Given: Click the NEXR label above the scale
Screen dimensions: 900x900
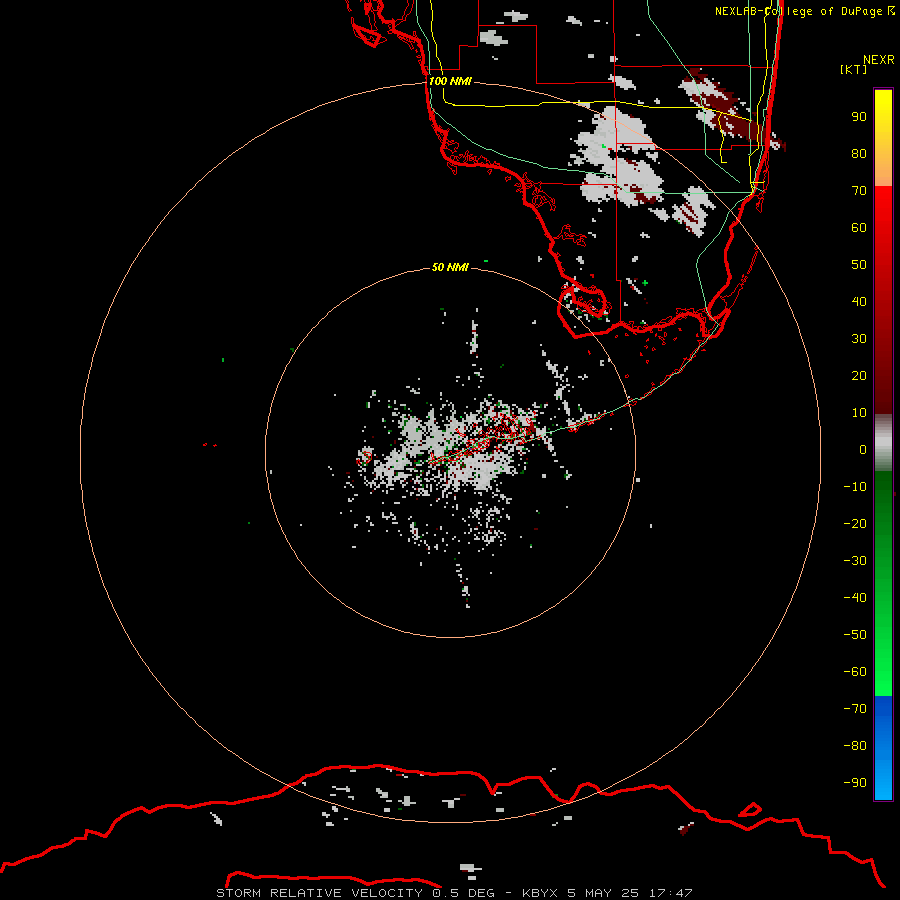Looking at the screenshot, I should click(878, 60).
